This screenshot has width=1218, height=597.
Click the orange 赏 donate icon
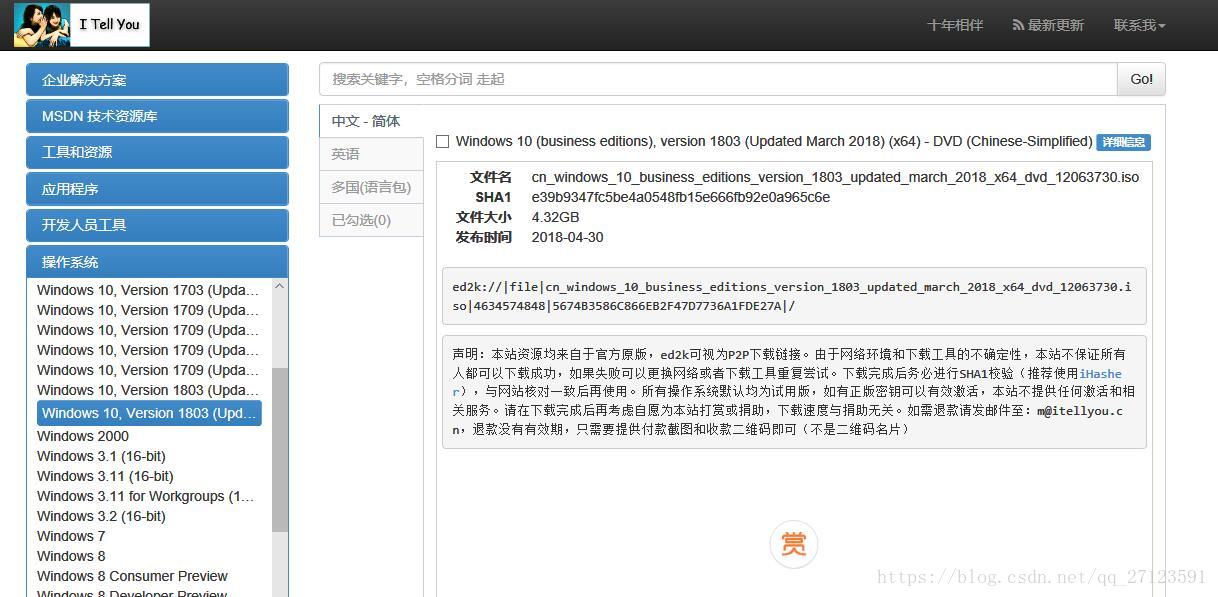pos(794,544)
